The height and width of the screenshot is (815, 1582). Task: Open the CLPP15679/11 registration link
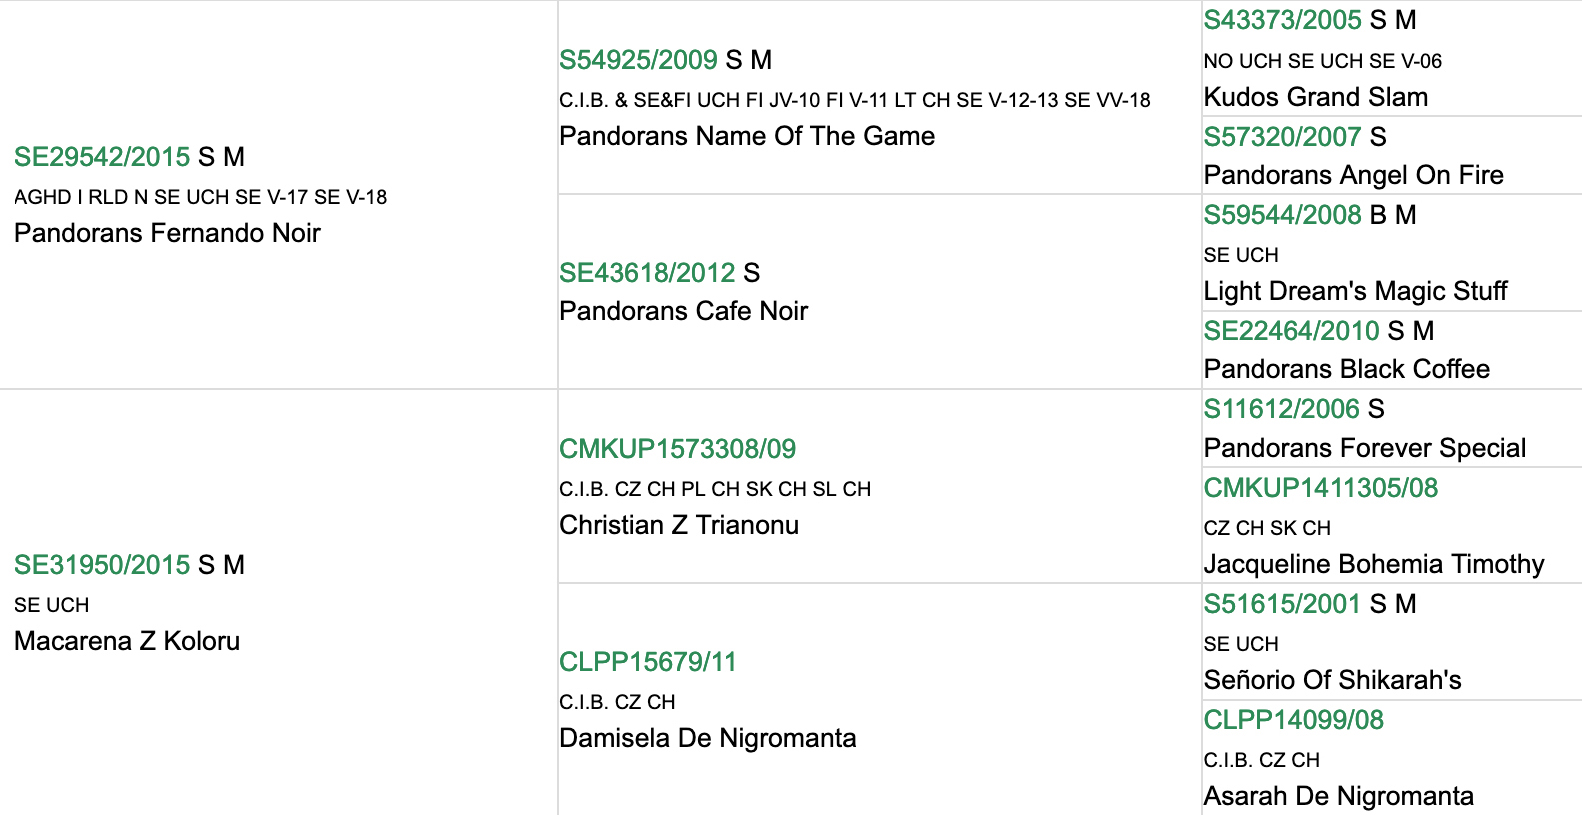647,662
